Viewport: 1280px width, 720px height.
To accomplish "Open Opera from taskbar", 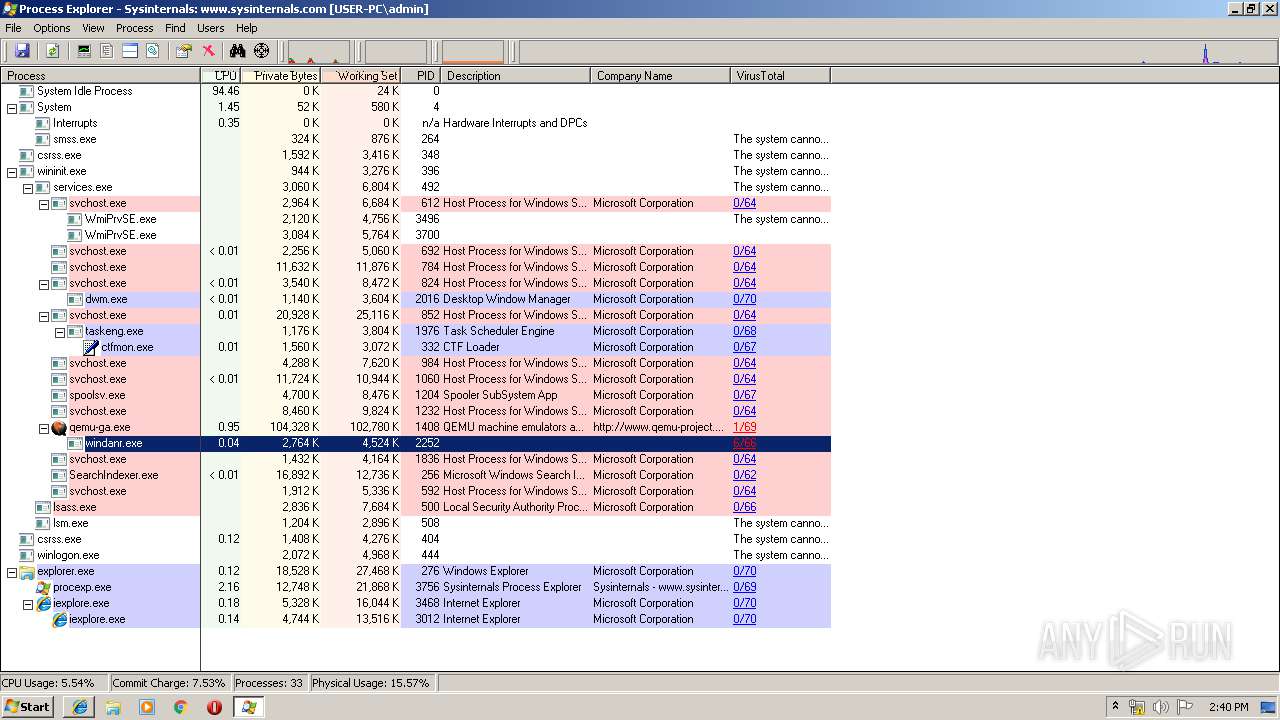I will (x=214, y=707).
